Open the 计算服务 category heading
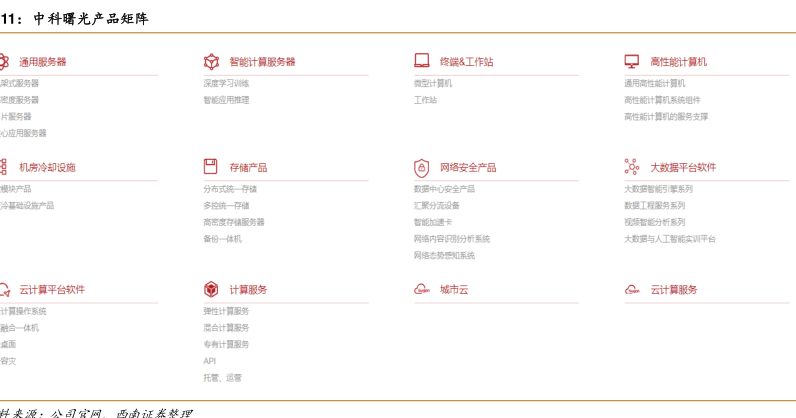Screen dimensions: 796x418 pos(248,290)
